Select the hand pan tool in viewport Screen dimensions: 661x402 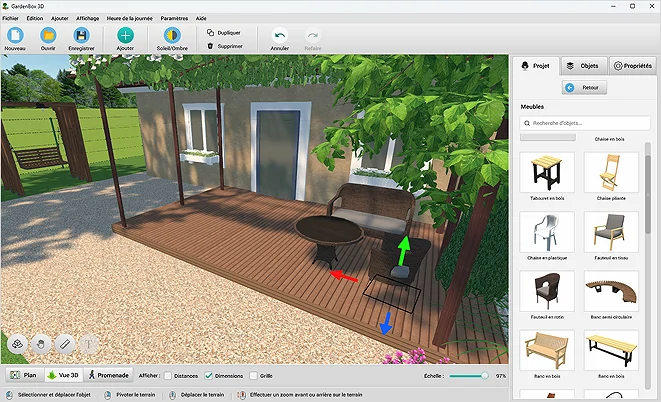coord(40,344)
